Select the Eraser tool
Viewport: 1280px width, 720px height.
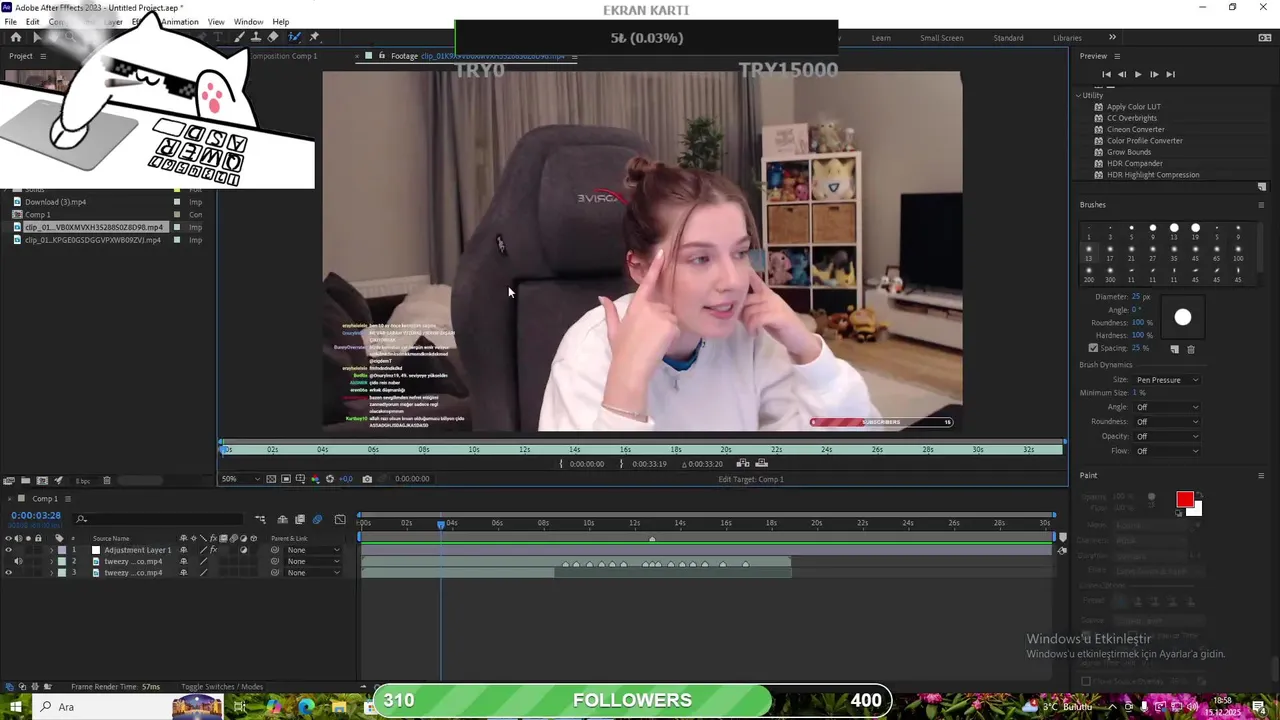[273, 37]
